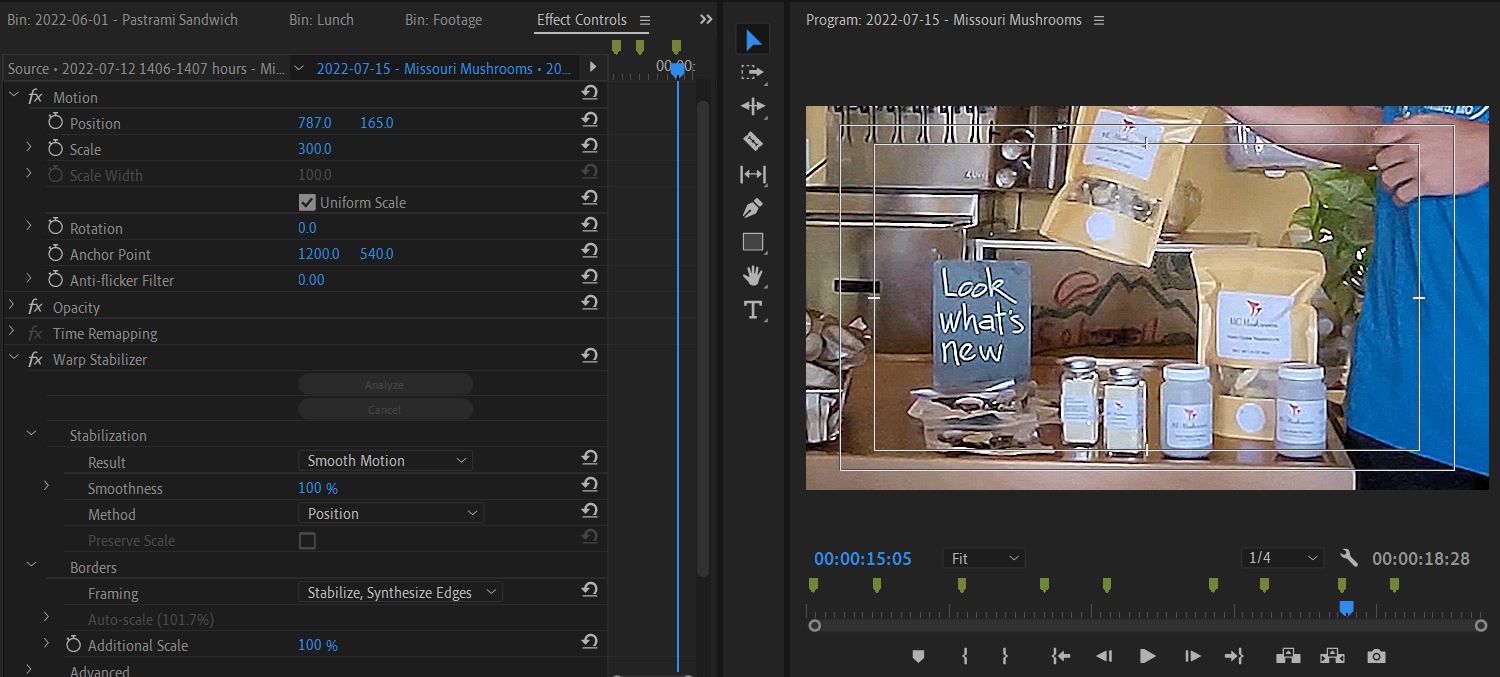Click the Program Monitor playhead

tap(1346, 608)
